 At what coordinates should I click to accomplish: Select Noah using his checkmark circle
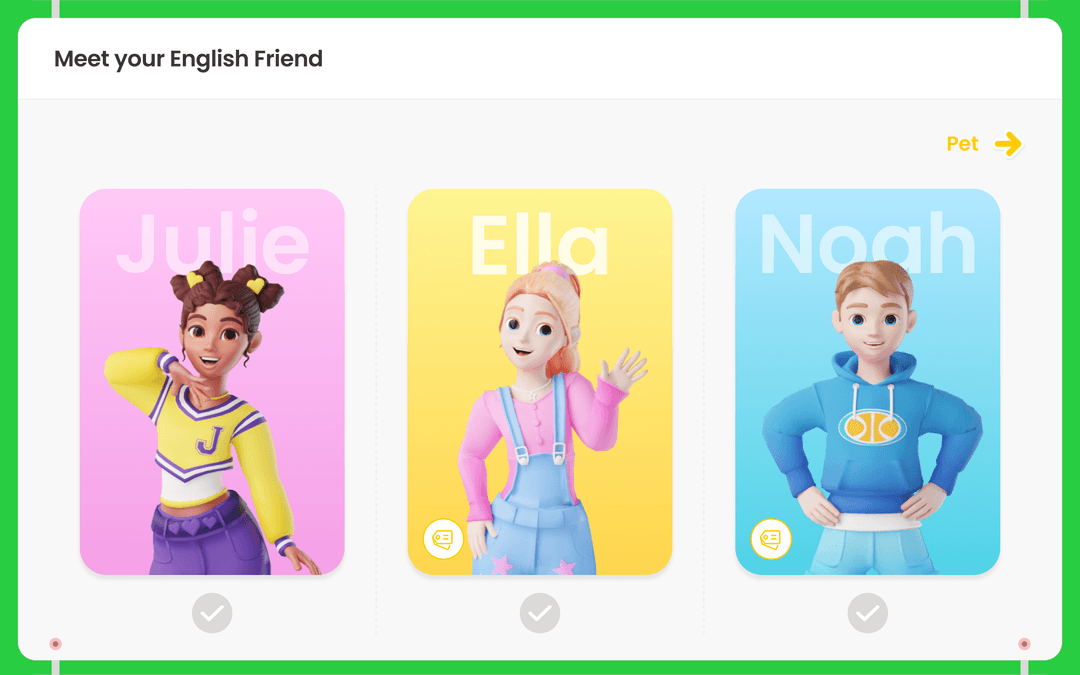[868, 612]
